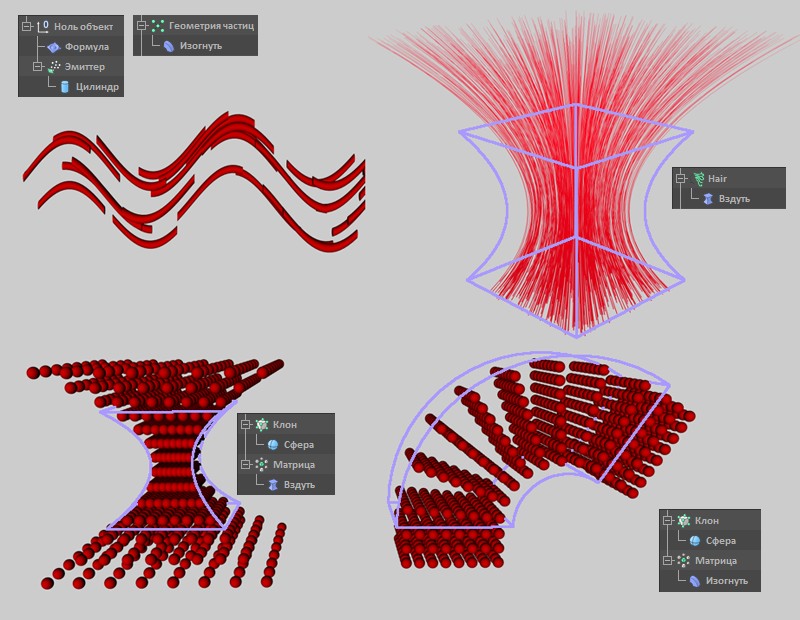Collapse the Геометрия частиц node

[142, 25]
